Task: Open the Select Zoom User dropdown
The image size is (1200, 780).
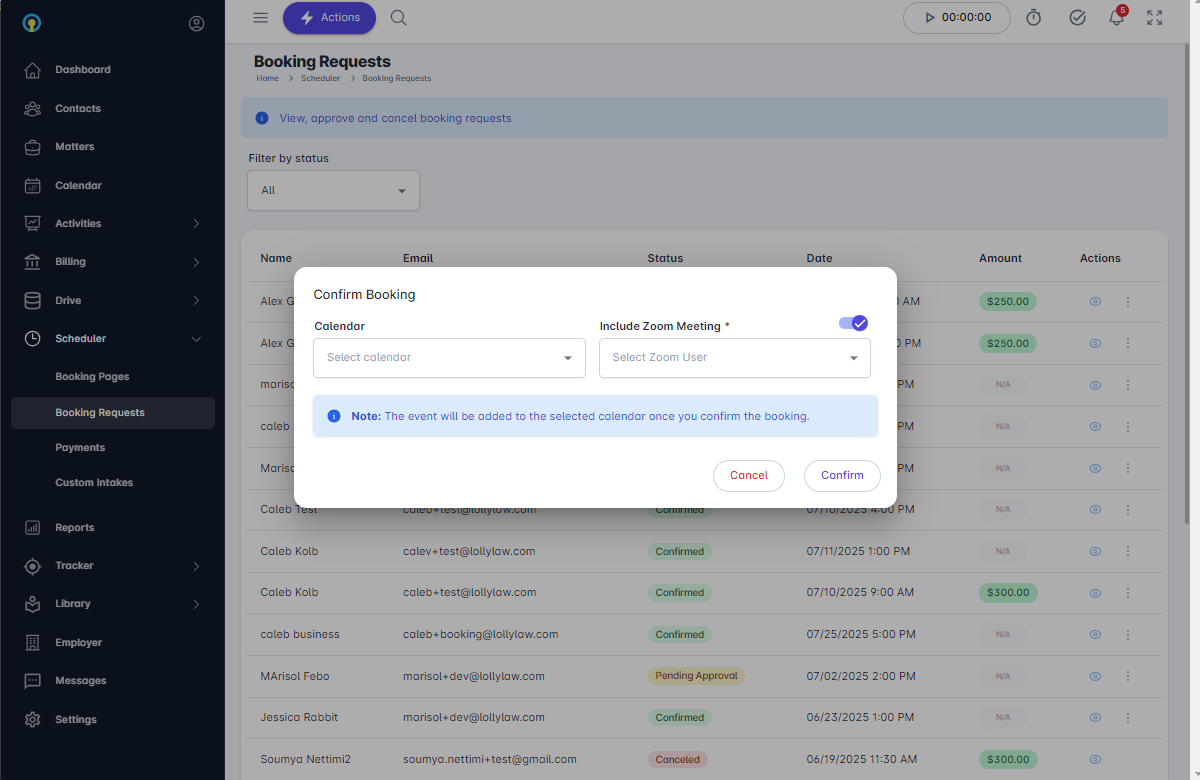Action: pos(735,357)
